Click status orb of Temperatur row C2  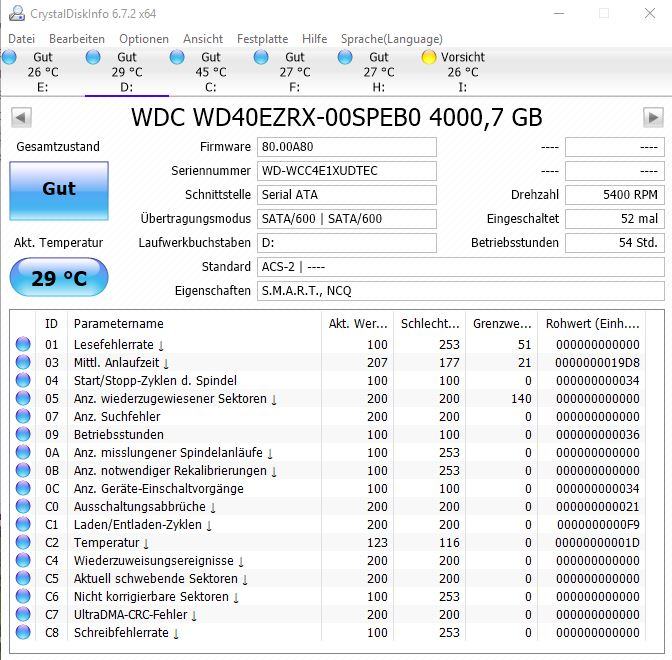[x=23, y=542]
